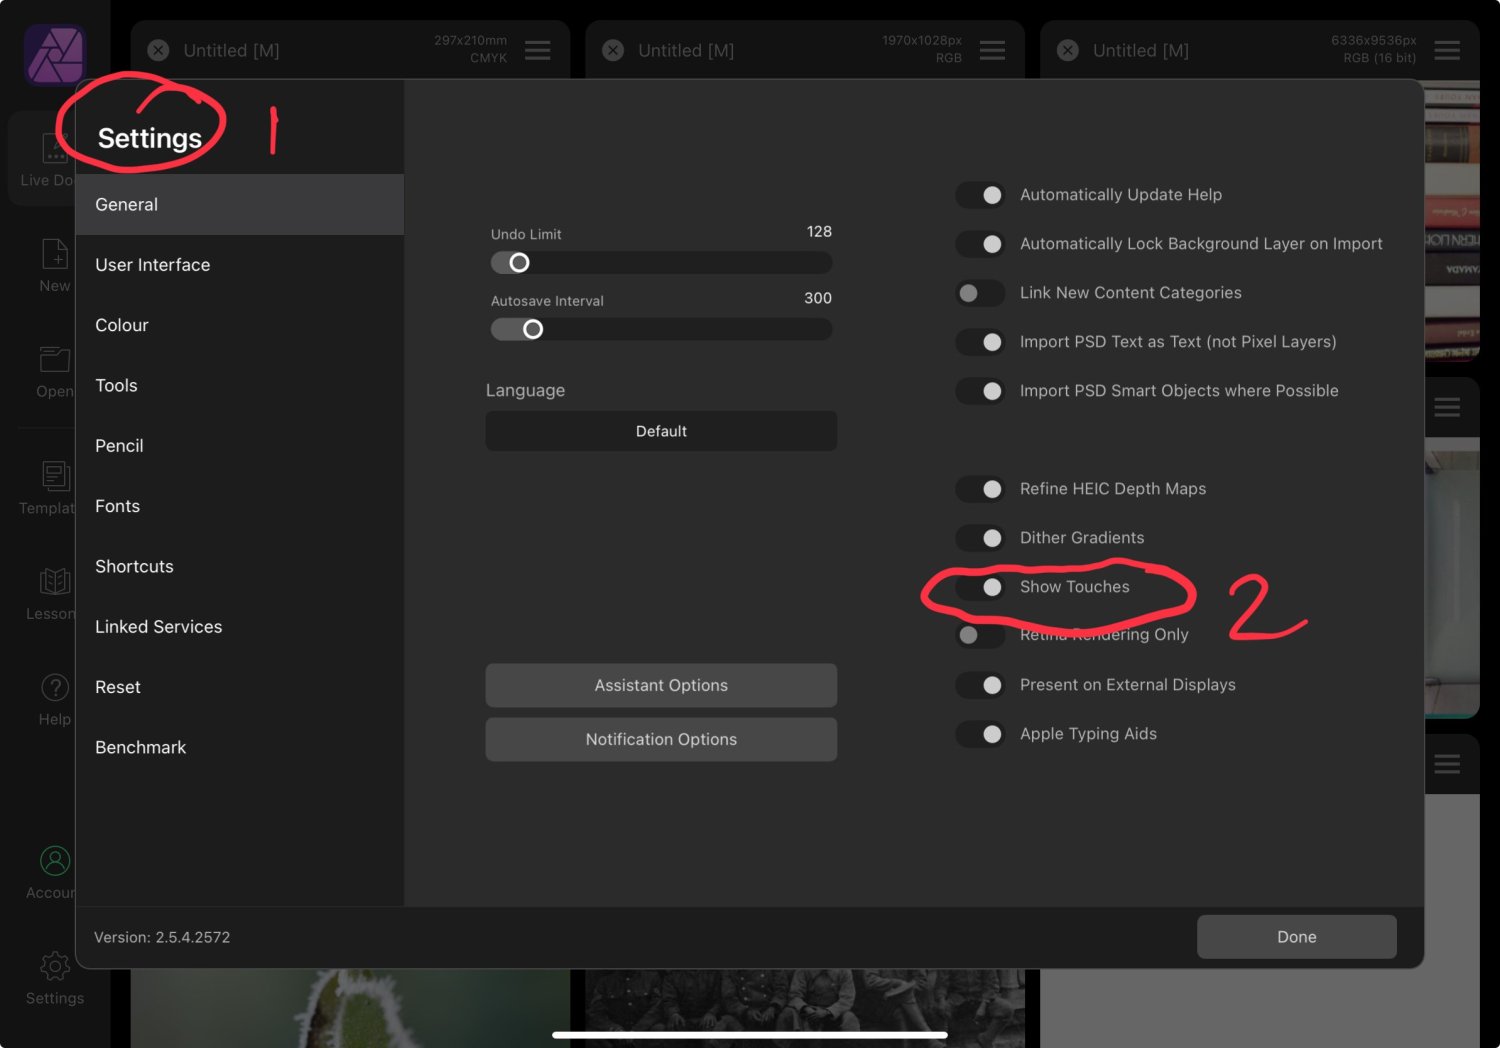Select Linked Services in settings list
1500x1048 pixels.
pyautogui.click(x=240, y=627)
